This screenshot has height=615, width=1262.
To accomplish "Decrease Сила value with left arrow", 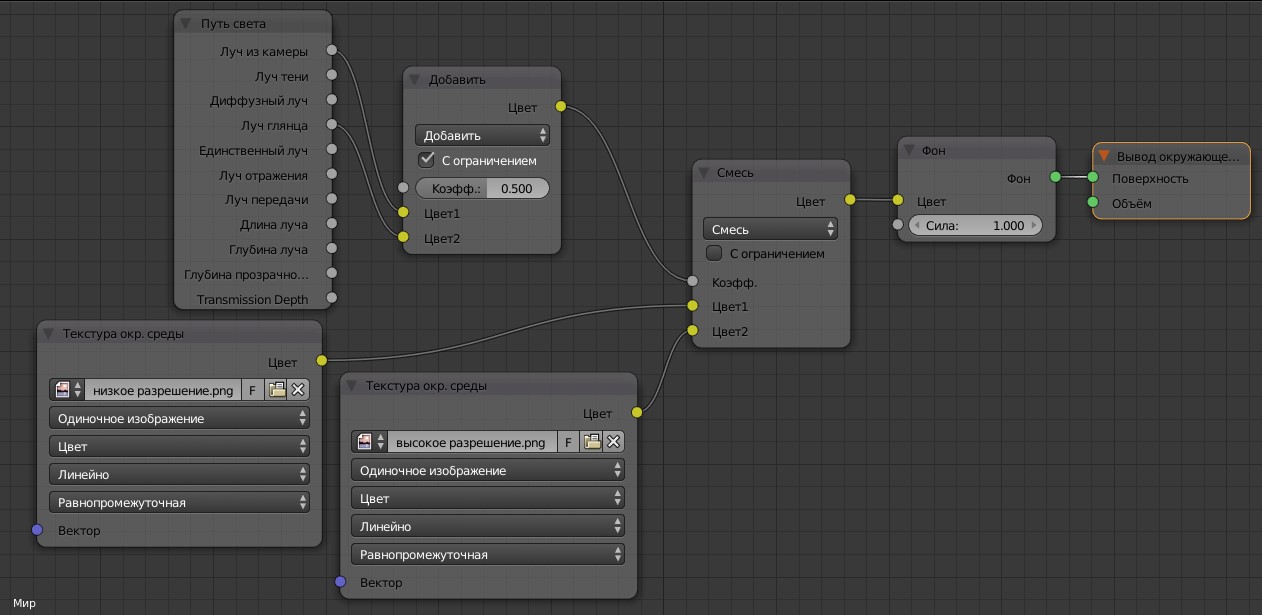I will click(x=917, y=226).
